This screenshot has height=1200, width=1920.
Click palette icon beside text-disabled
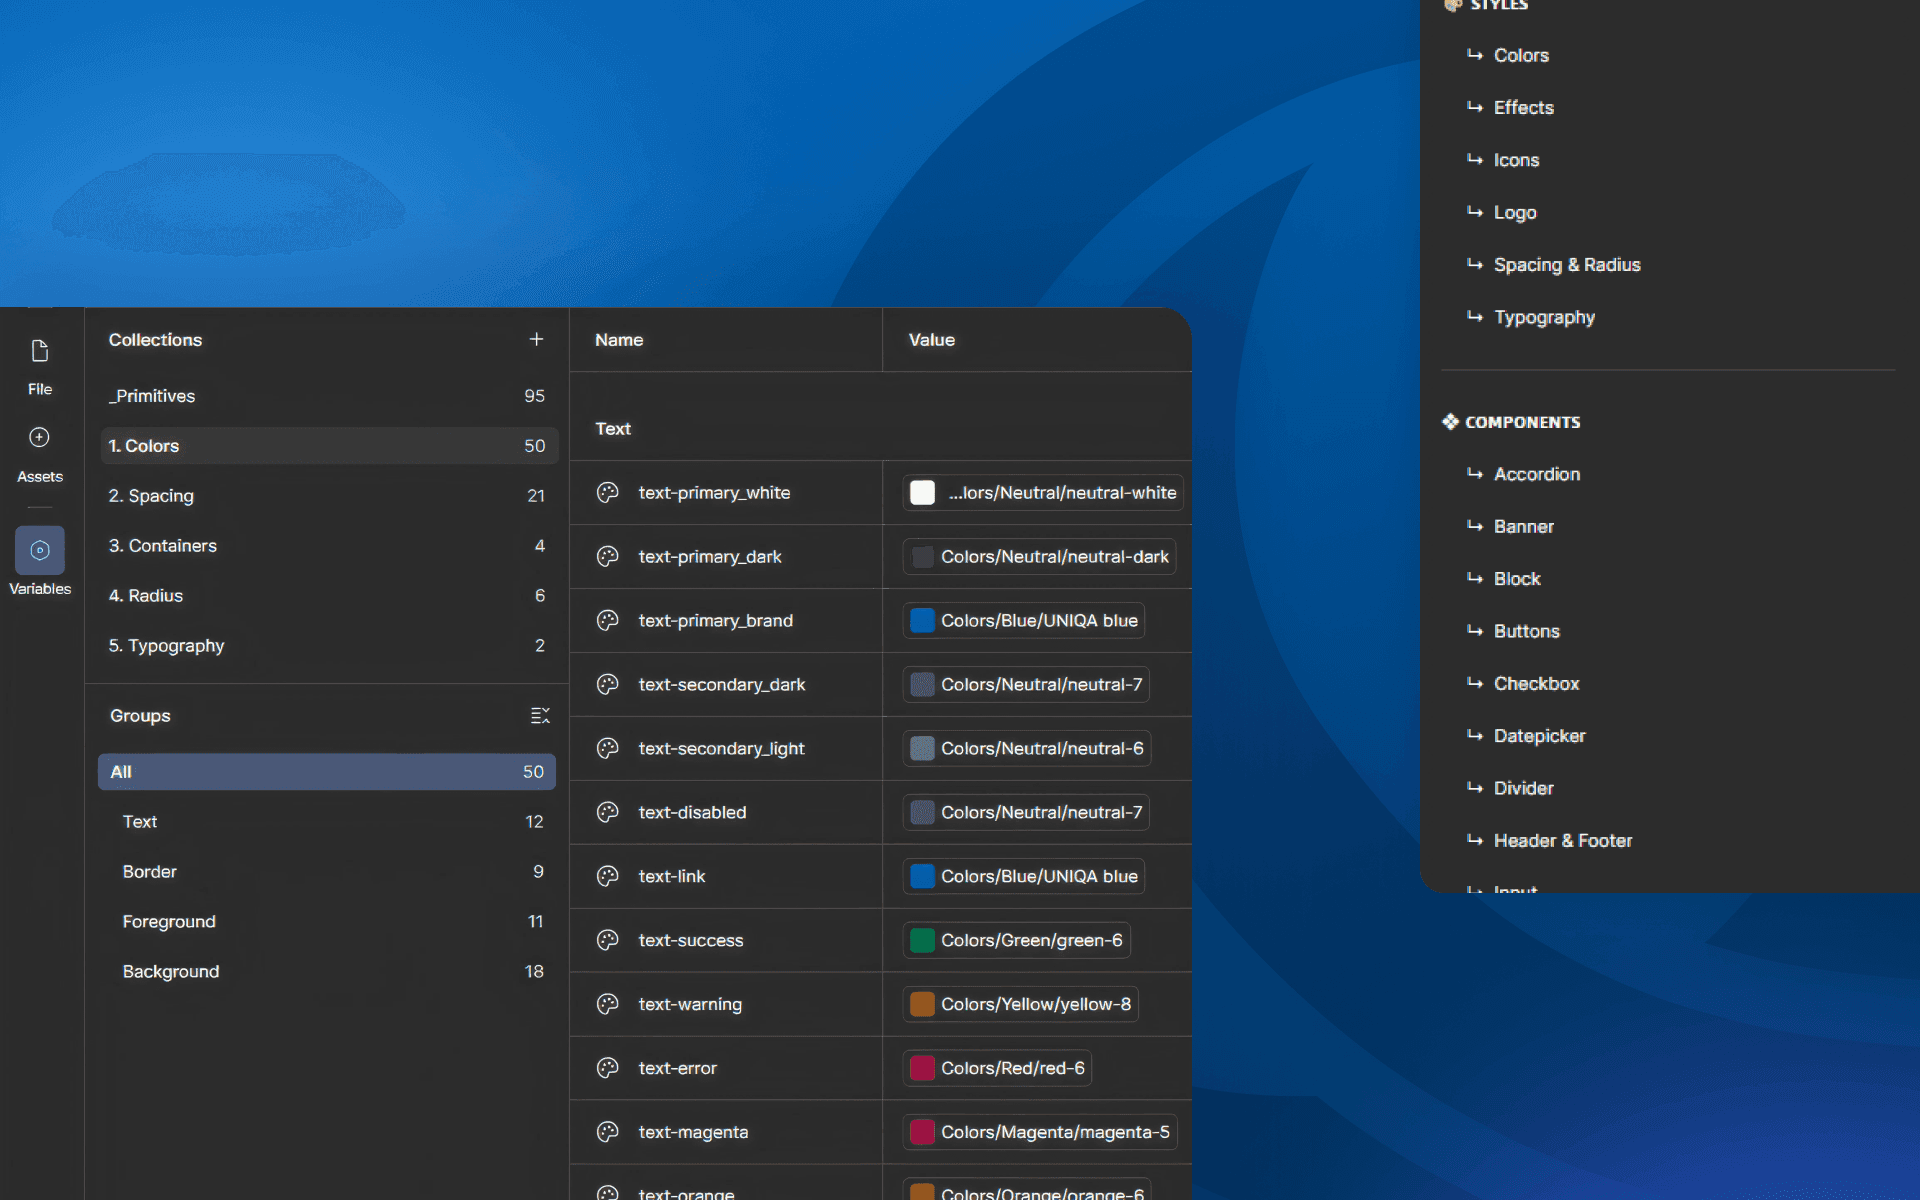point(608,813)
